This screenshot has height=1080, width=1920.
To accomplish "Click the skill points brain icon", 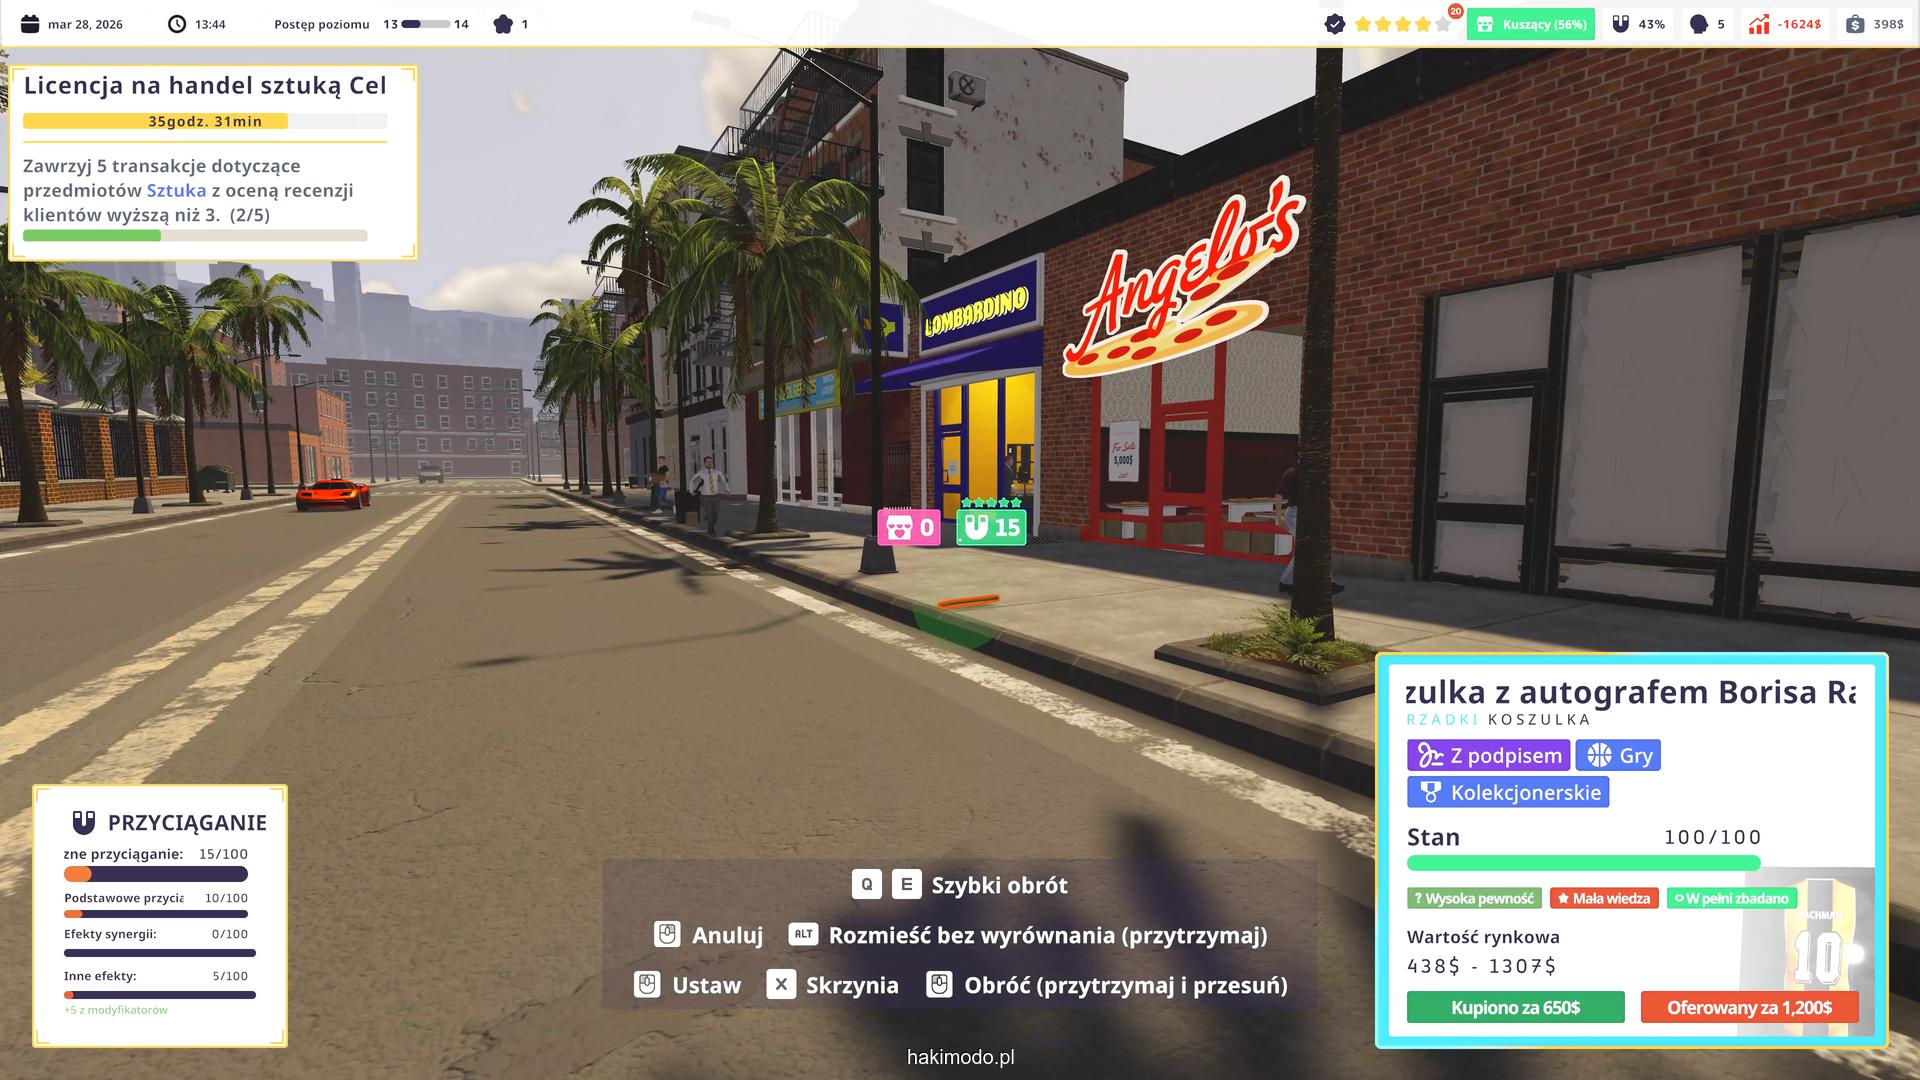I will point(503,24).
